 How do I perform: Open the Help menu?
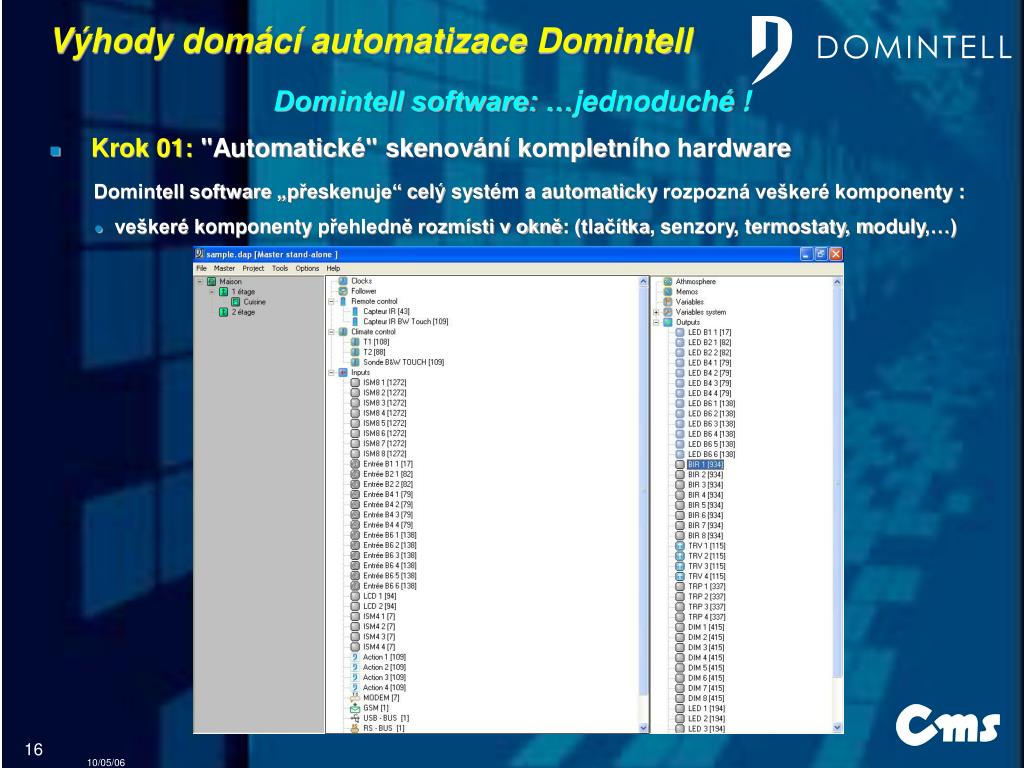pyautogui.click(x=333, y=268)
